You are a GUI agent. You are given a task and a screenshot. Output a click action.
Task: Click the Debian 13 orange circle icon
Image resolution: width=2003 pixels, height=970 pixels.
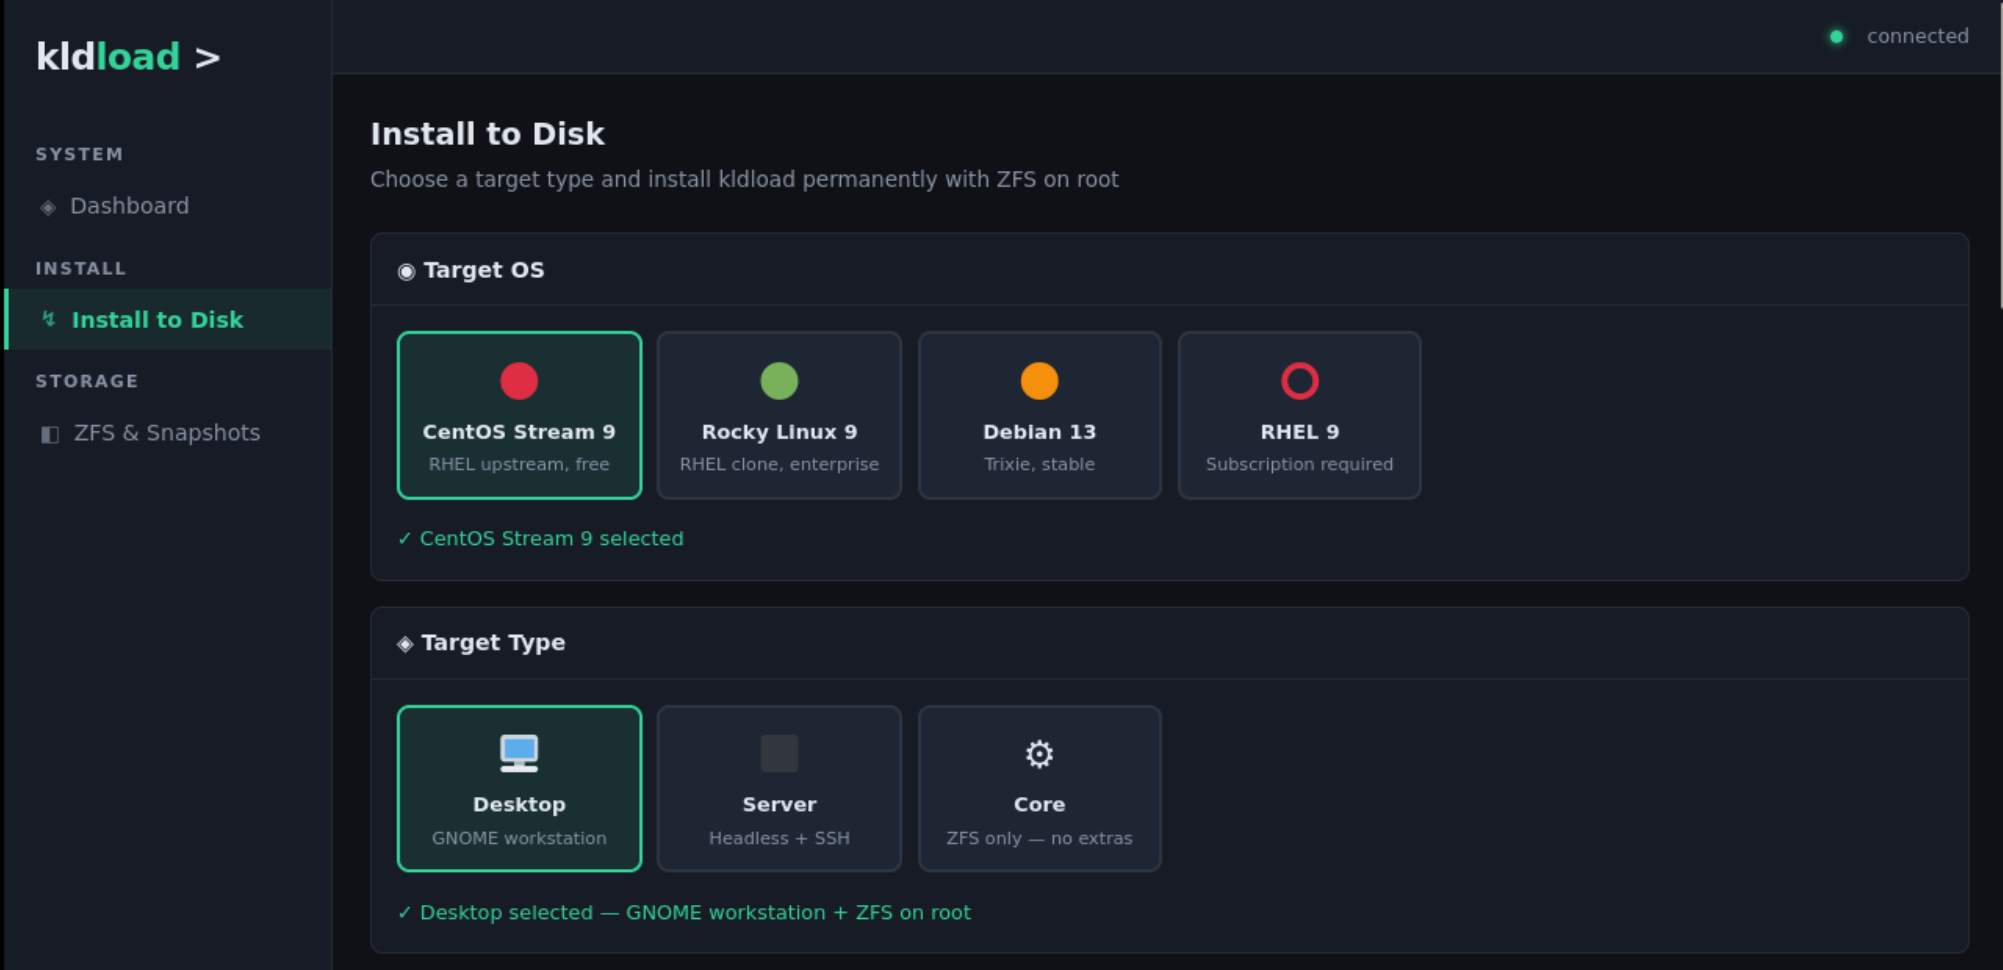tap(1039, 380)
